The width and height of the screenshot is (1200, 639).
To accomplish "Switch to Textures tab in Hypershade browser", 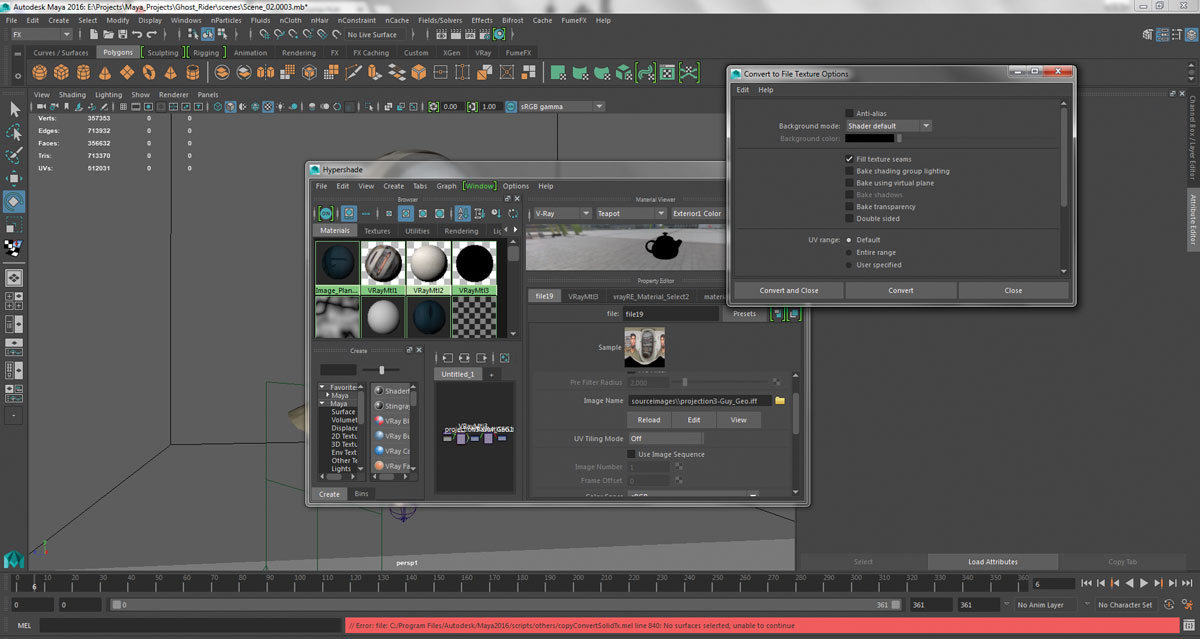I will pos(377,231).
